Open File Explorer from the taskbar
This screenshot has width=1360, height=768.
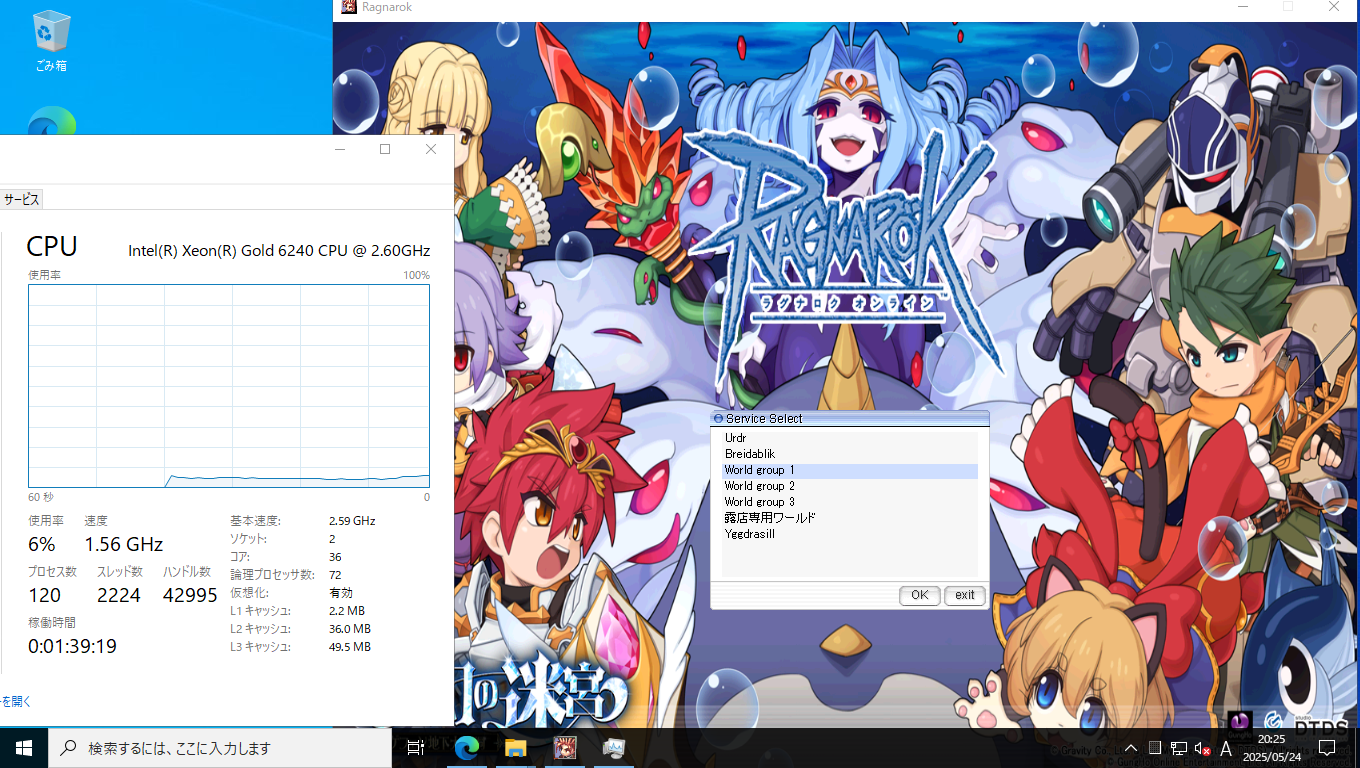pos(515,748)
